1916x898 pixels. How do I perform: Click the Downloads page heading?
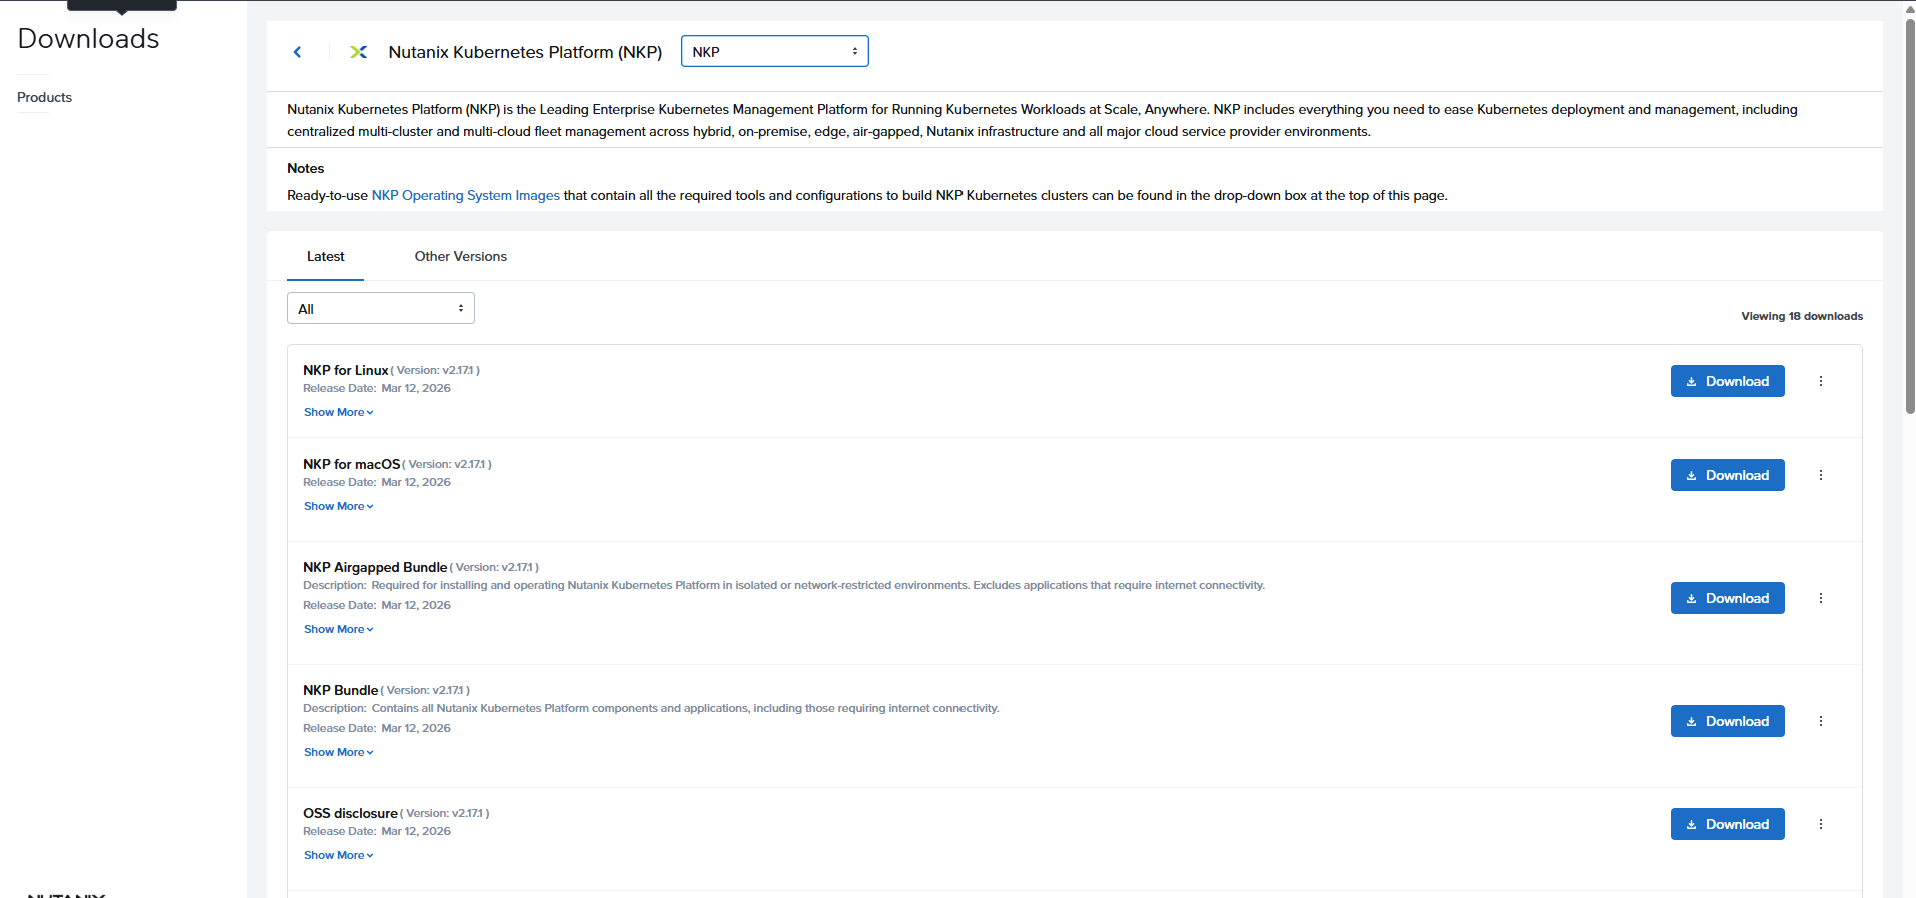pyautogui.click(x=88, y=38)
